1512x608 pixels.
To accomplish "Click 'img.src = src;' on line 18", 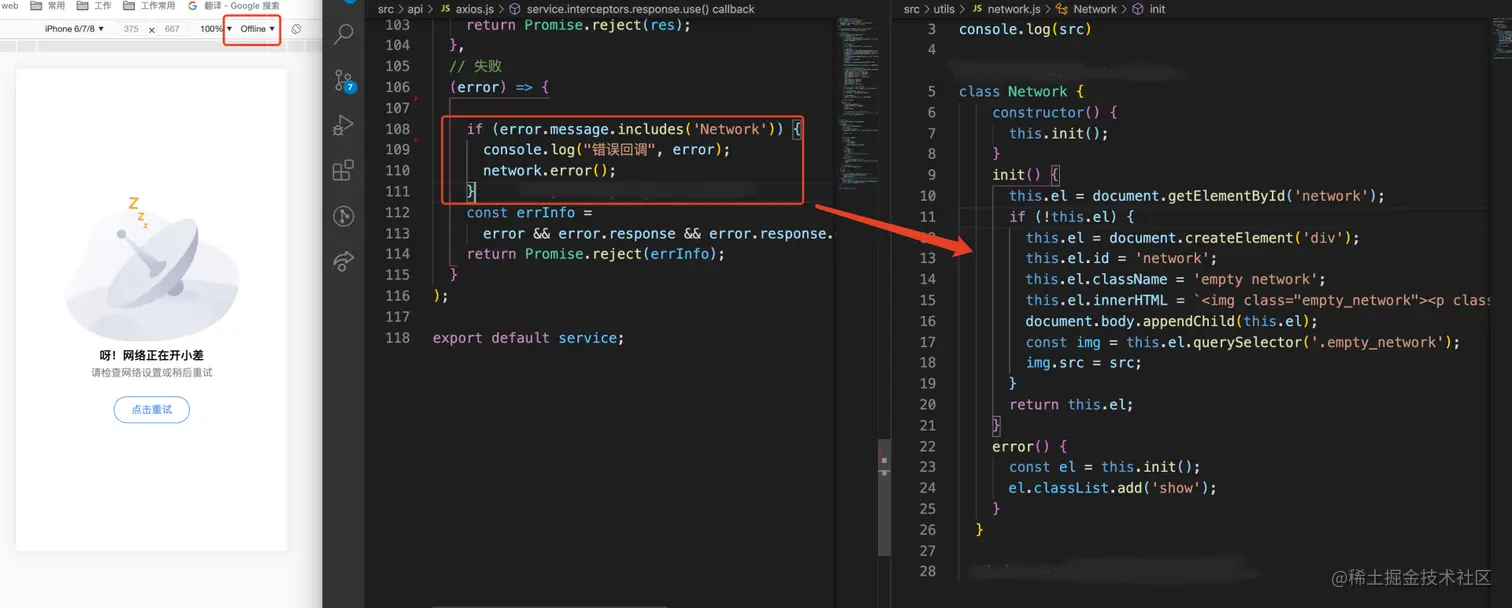I will pos(1083,362).
